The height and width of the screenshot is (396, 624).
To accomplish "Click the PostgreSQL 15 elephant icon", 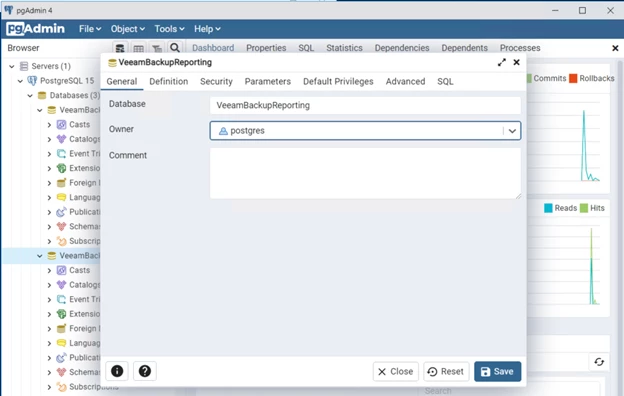I will [x=32, y=81].
